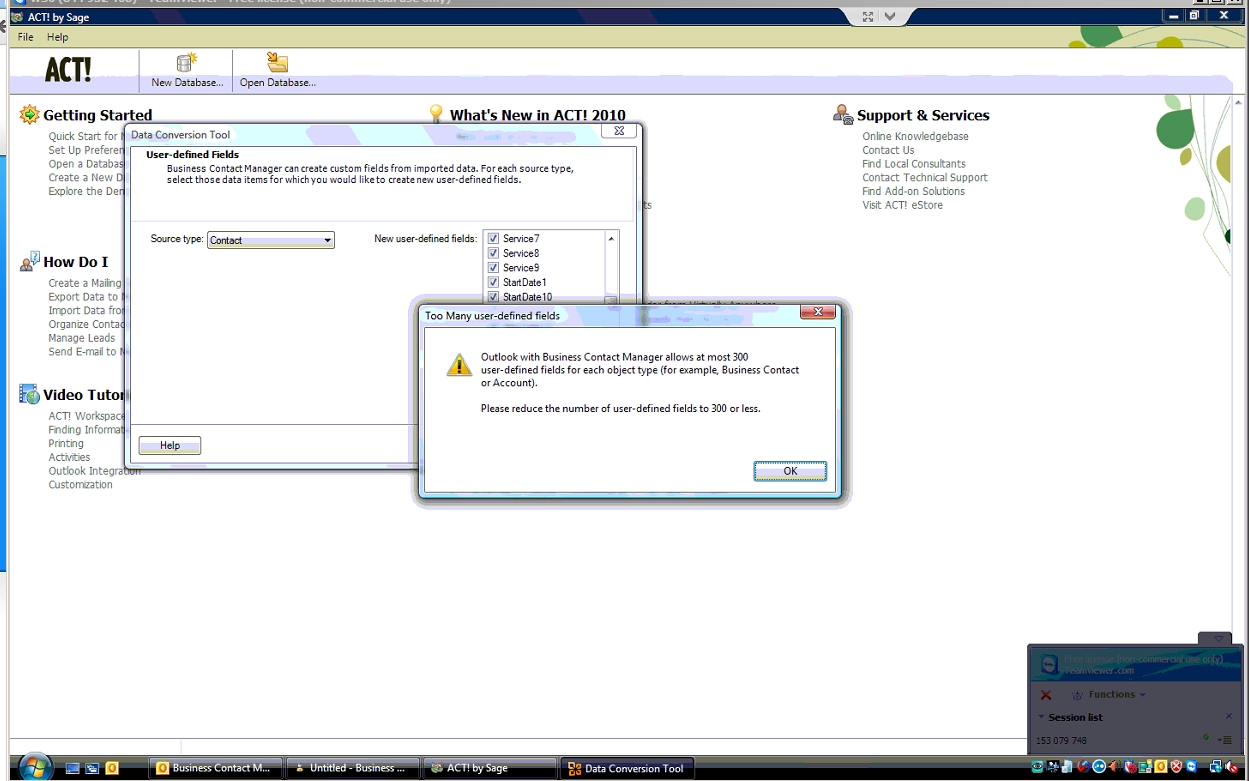The image size is (1249, 781).
Task: Close the Too Many user-defined fields dialog
Action: click(818, 312)
